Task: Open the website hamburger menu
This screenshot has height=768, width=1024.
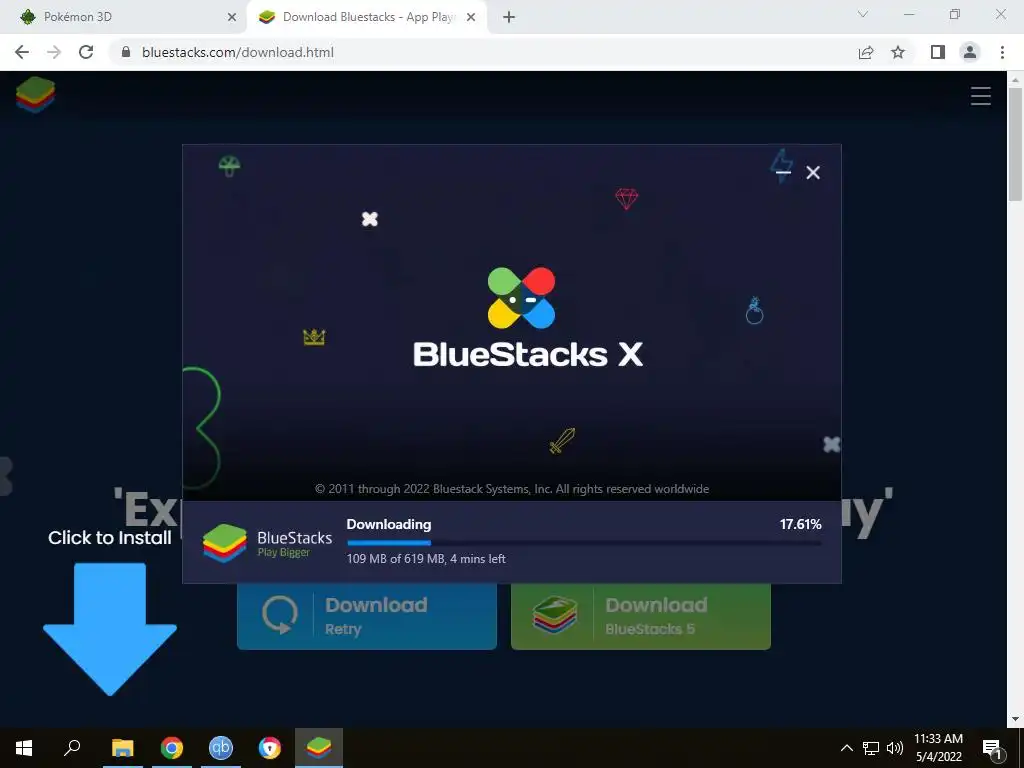Action: tap(980, 96)
